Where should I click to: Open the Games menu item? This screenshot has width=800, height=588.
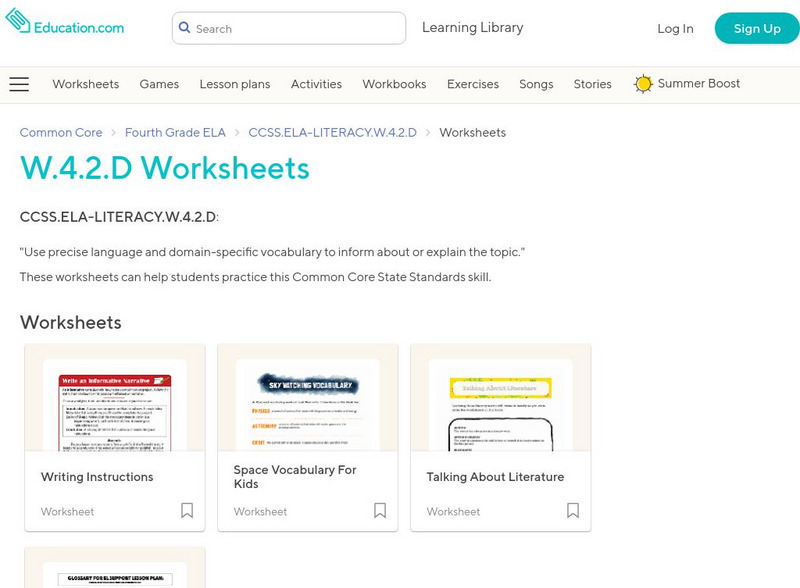(159, 84)
